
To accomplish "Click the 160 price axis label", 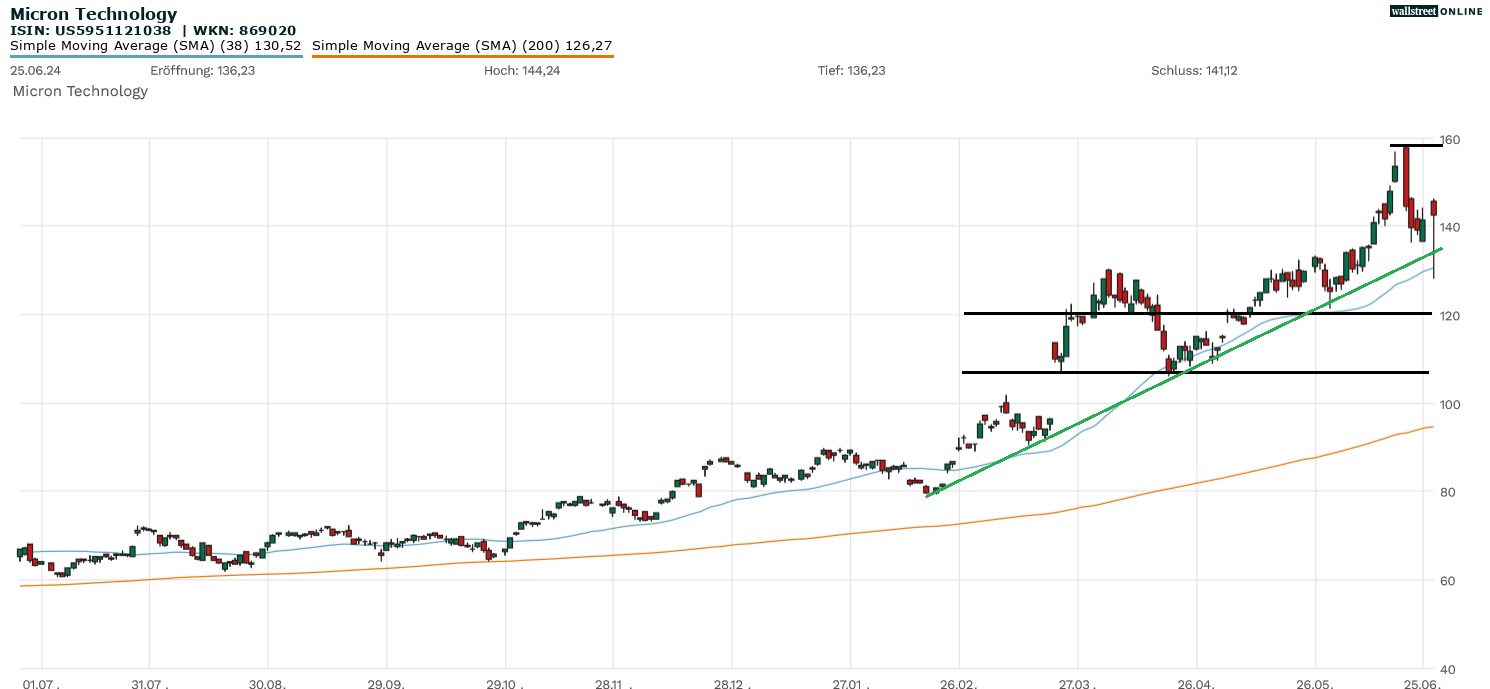I will (1448, 139).
